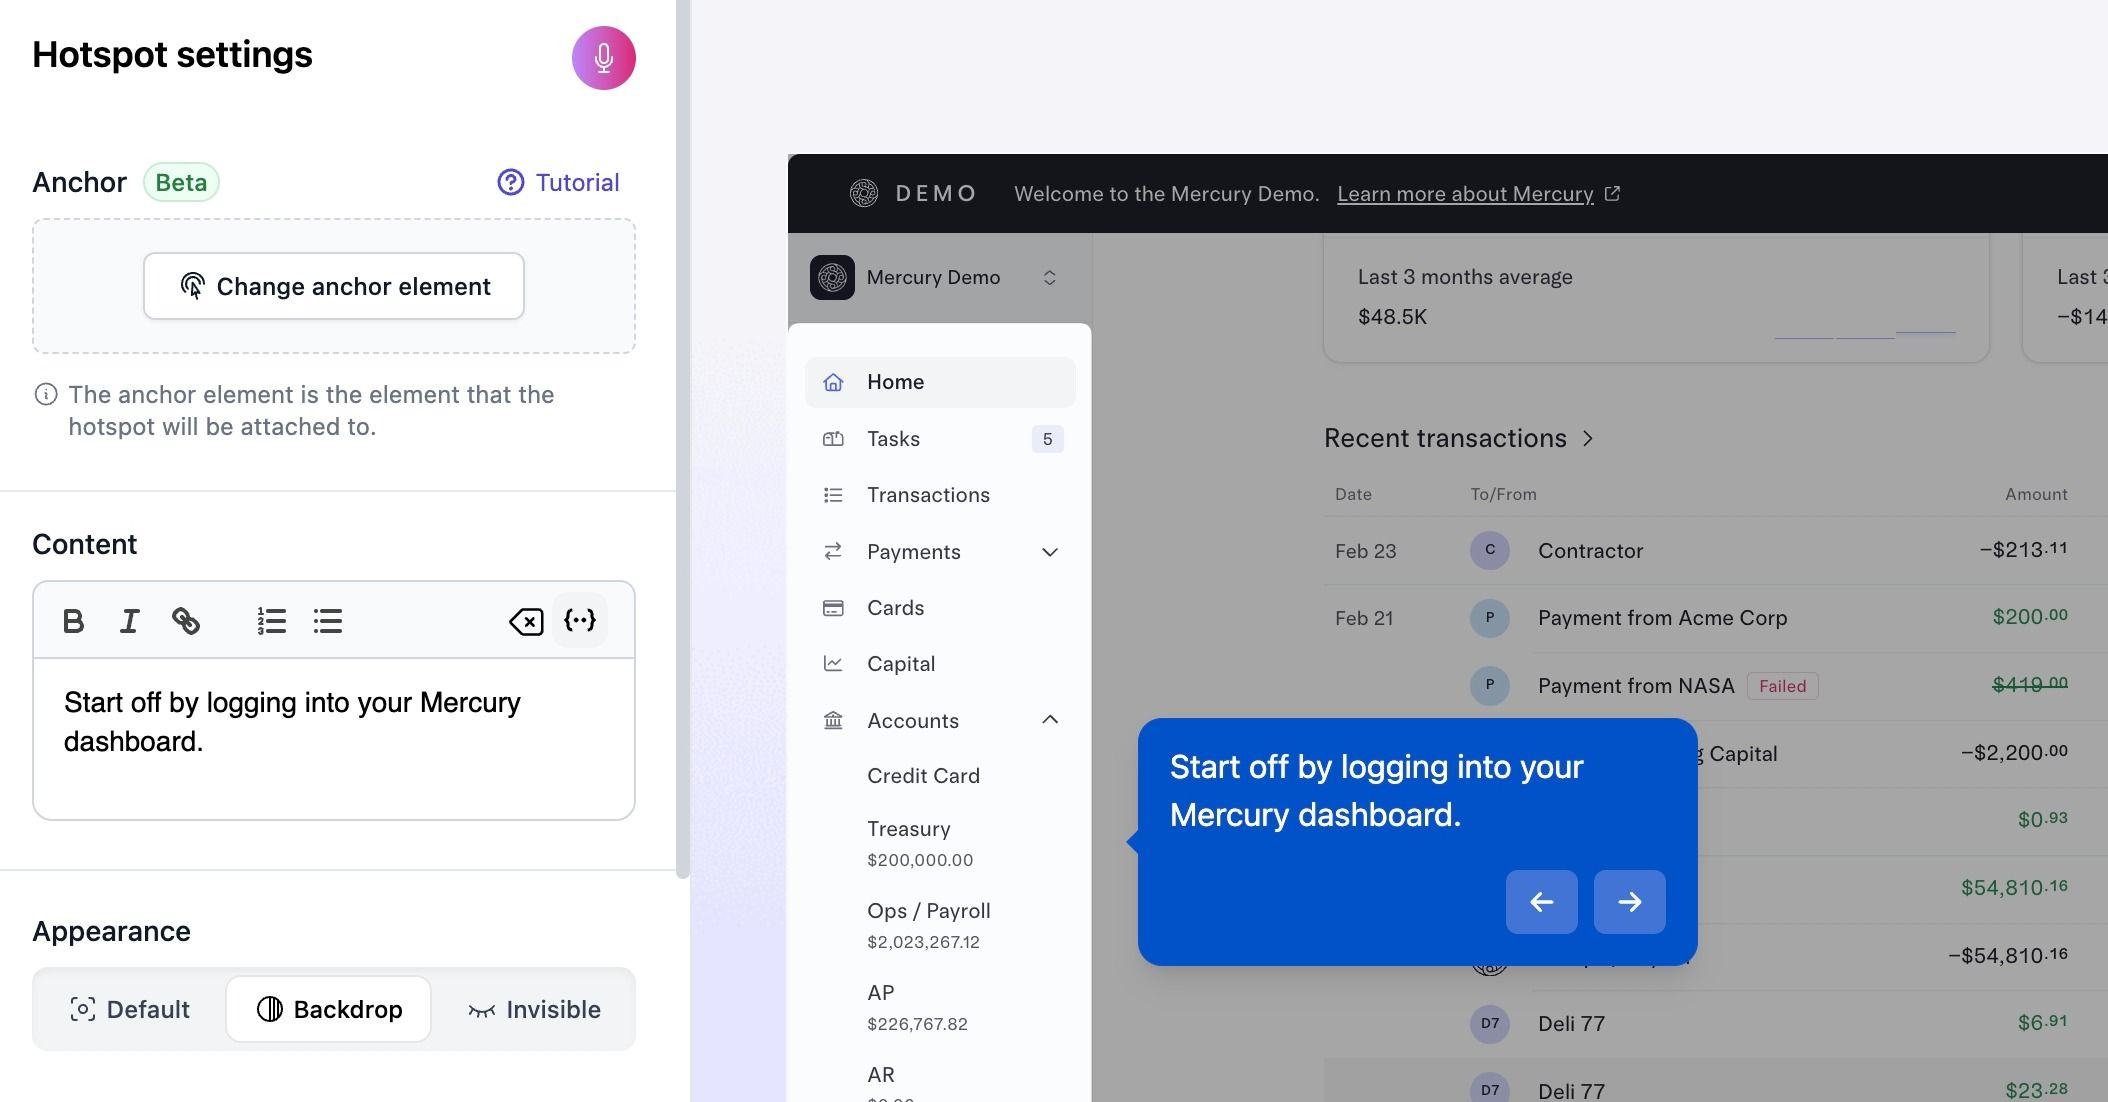Clear formatting with the backspace icon
The width and height of the screenshot is (2108, 1102).
525,621
